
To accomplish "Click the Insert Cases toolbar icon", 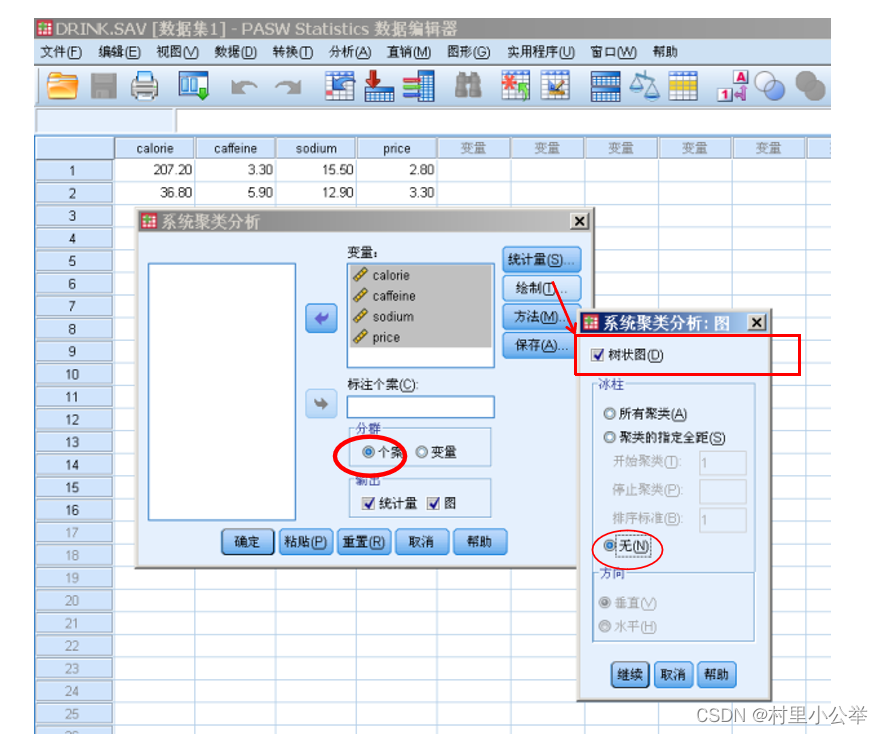I will 514,87.
